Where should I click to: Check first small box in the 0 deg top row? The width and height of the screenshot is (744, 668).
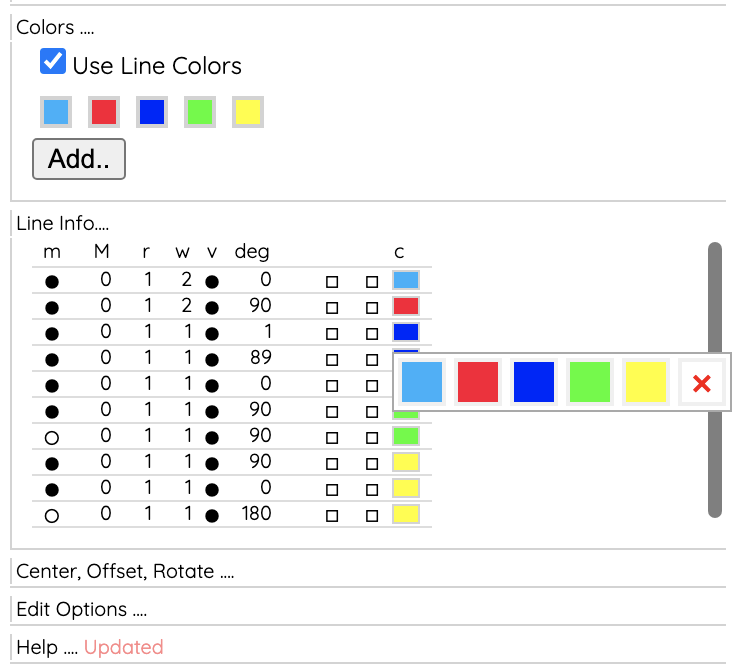click(332, 282)
